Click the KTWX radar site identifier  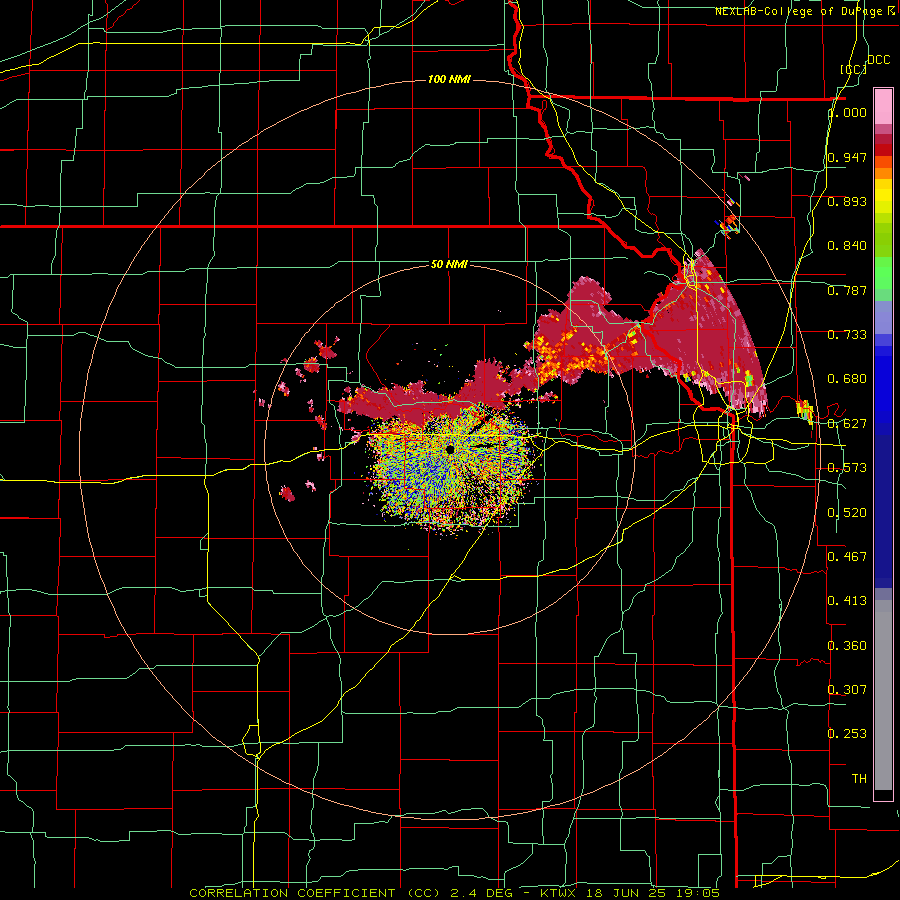pos(558,893)
